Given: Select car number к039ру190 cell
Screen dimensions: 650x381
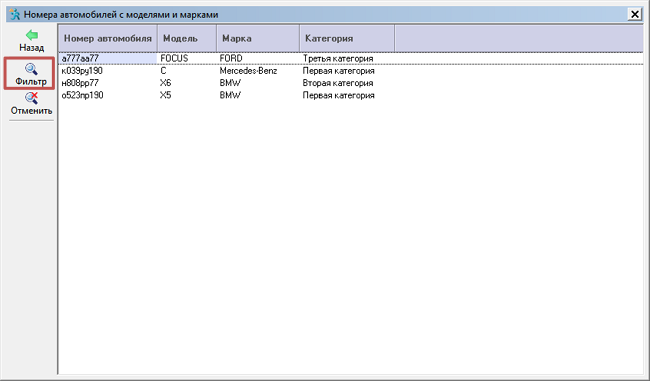Looking at the screenshot, I should point(108,71).
